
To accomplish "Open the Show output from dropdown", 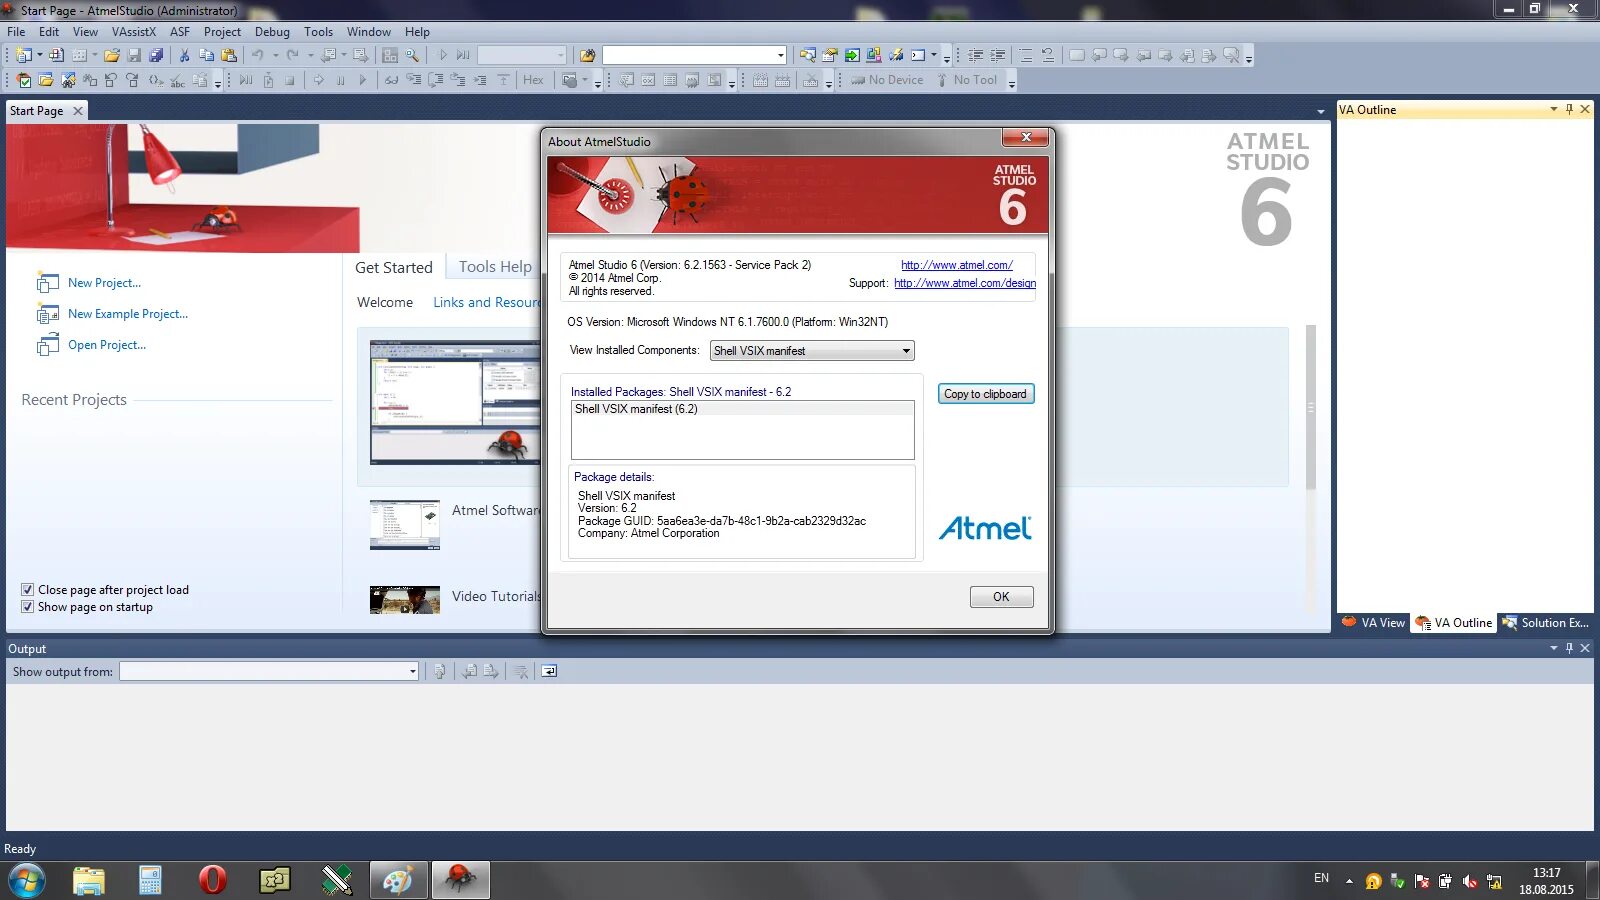I will pyautogui.click(x=269, y=672).
